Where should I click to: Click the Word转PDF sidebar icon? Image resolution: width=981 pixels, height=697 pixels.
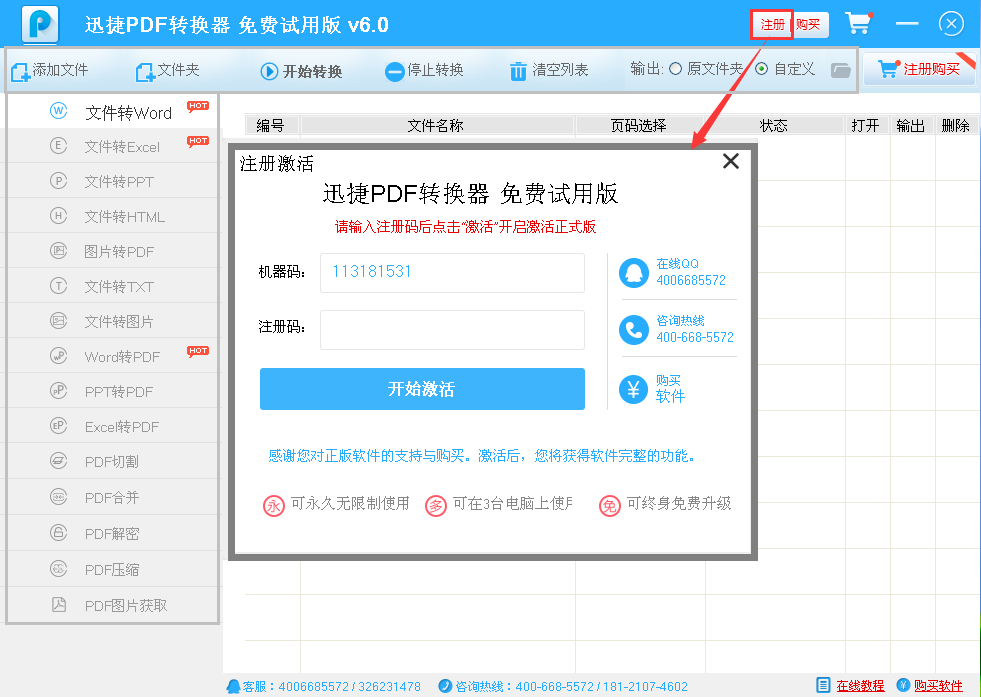tap(58, 356)
